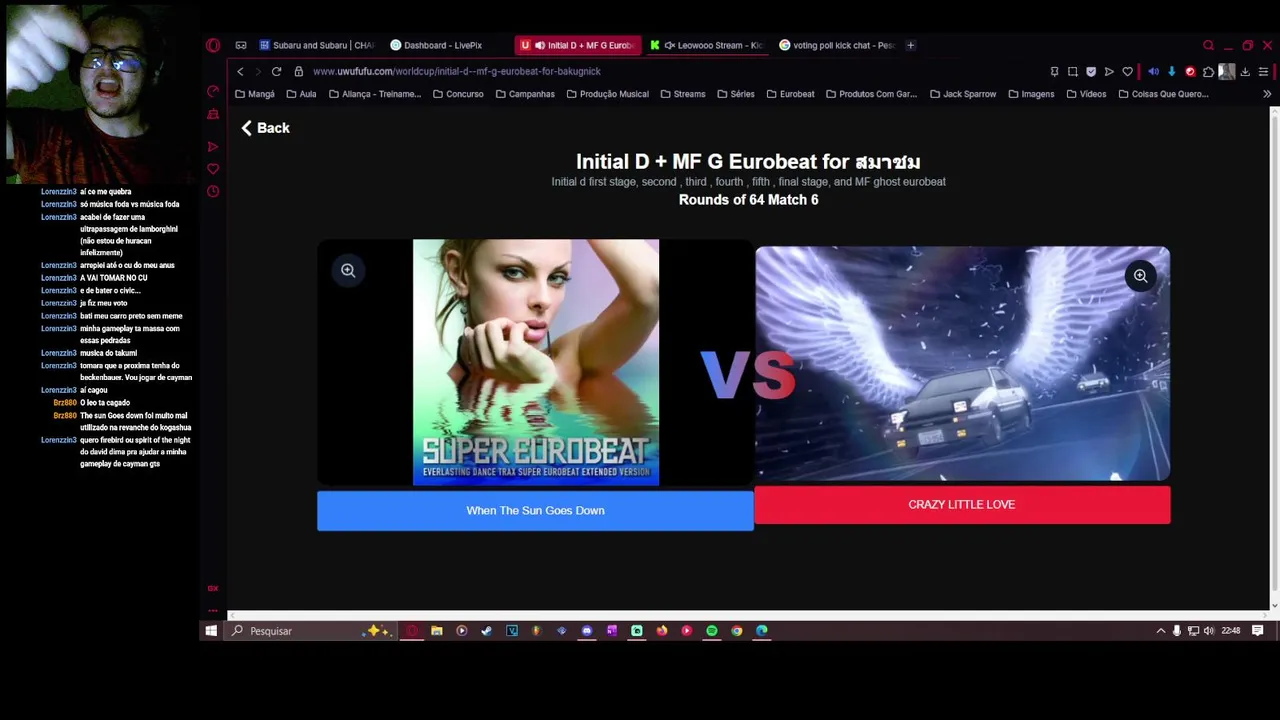Image resolution: width=1280 pixels, height=720 pixels.
Task: Open the Campanhas bookmarks folder
Action: [x=525, y=94]
